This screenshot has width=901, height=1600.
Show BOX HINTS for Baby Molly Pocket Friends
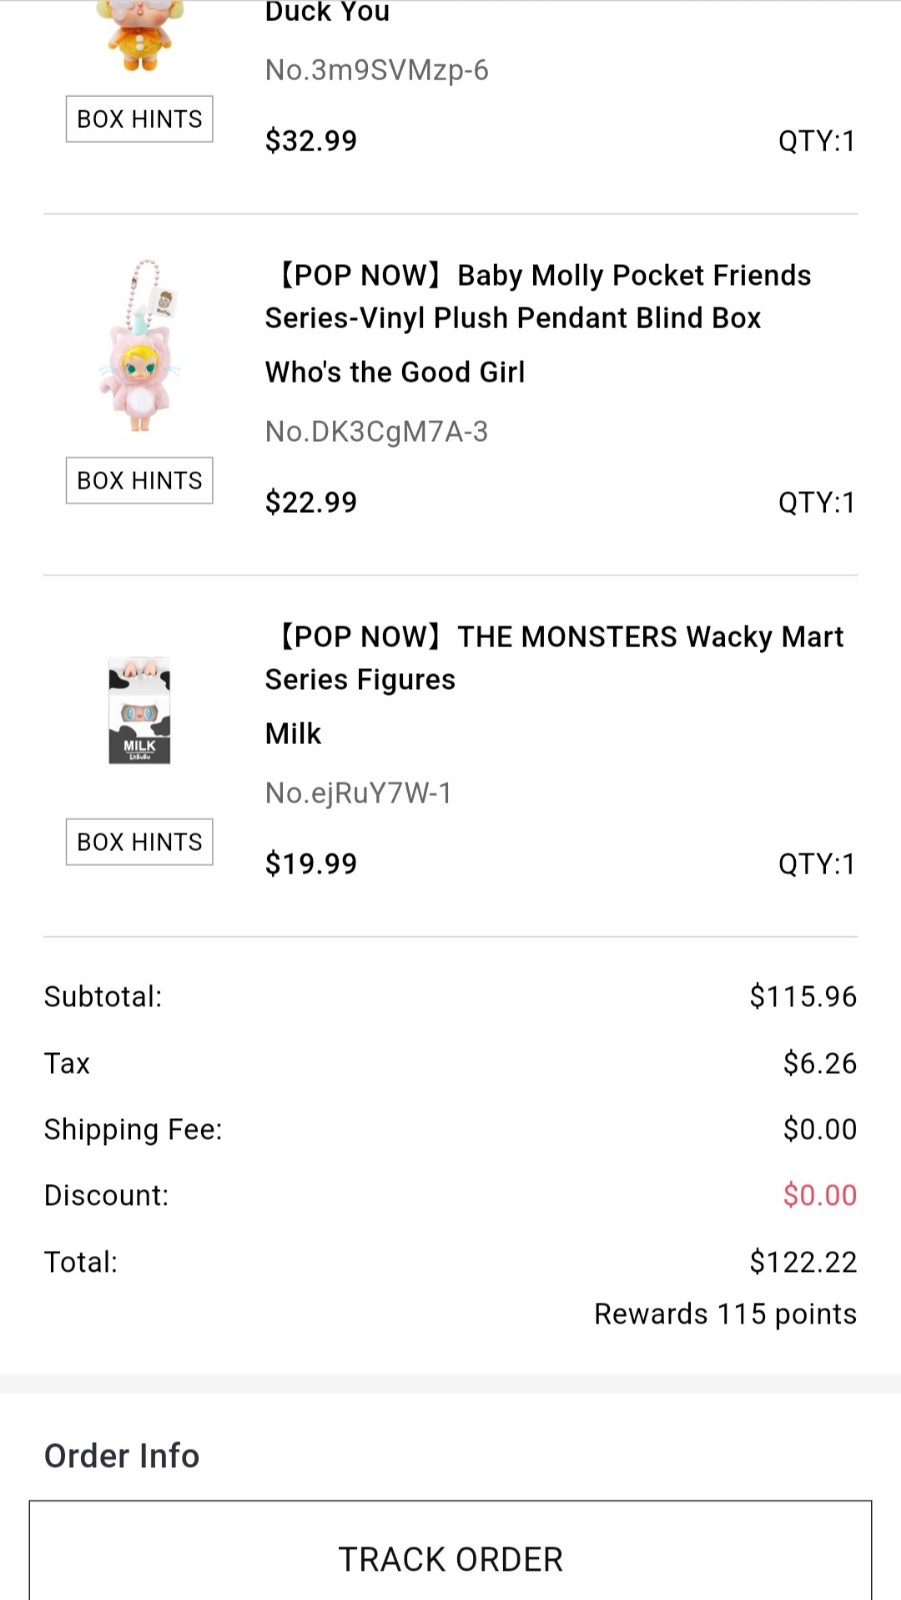(139, 481)
